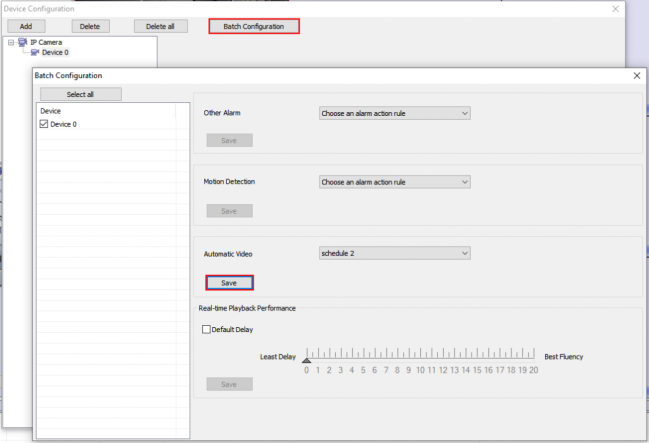Click the playback delay slider thumb

306,358
